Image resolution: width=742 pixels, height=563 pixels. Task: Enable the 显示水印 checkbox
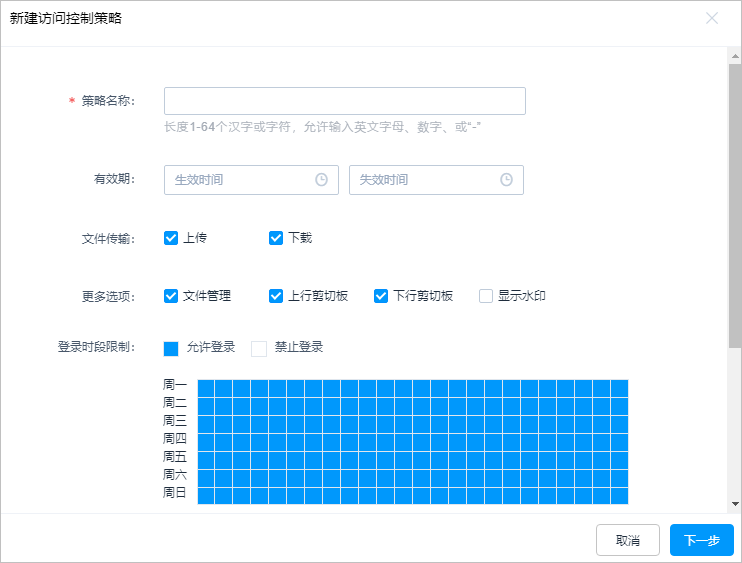pos(486,296)
